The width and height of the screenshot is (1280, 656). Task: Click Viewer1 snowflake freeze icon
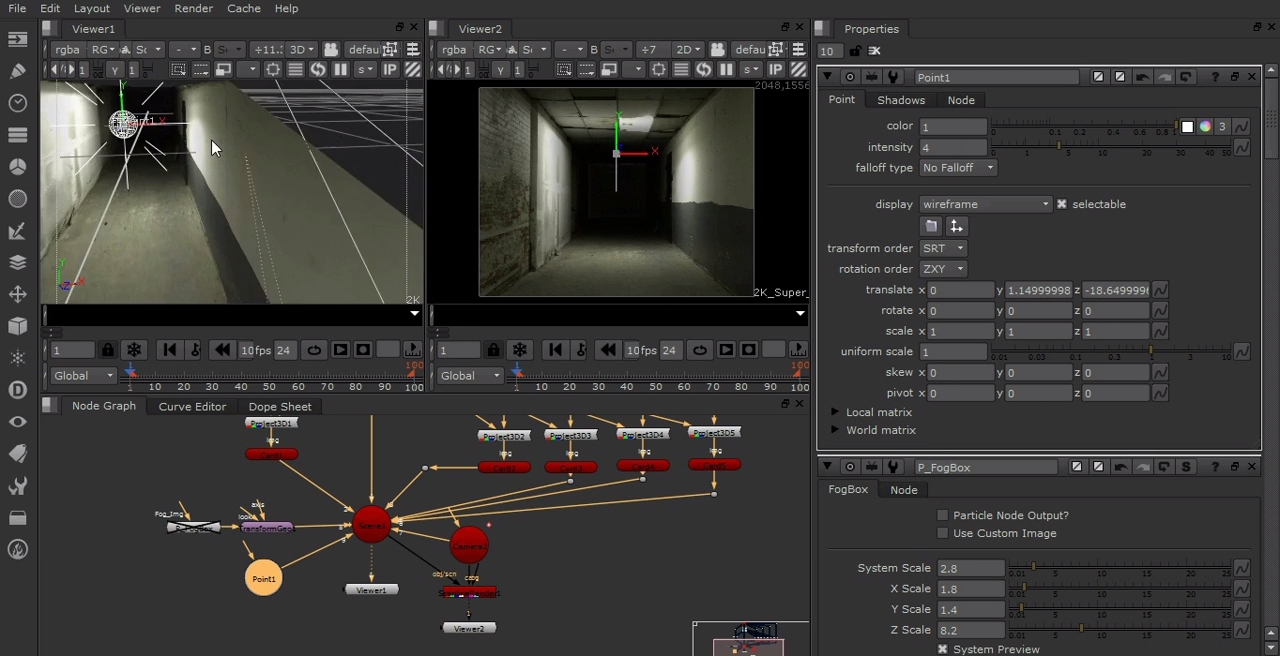click(x=134, y=350)
